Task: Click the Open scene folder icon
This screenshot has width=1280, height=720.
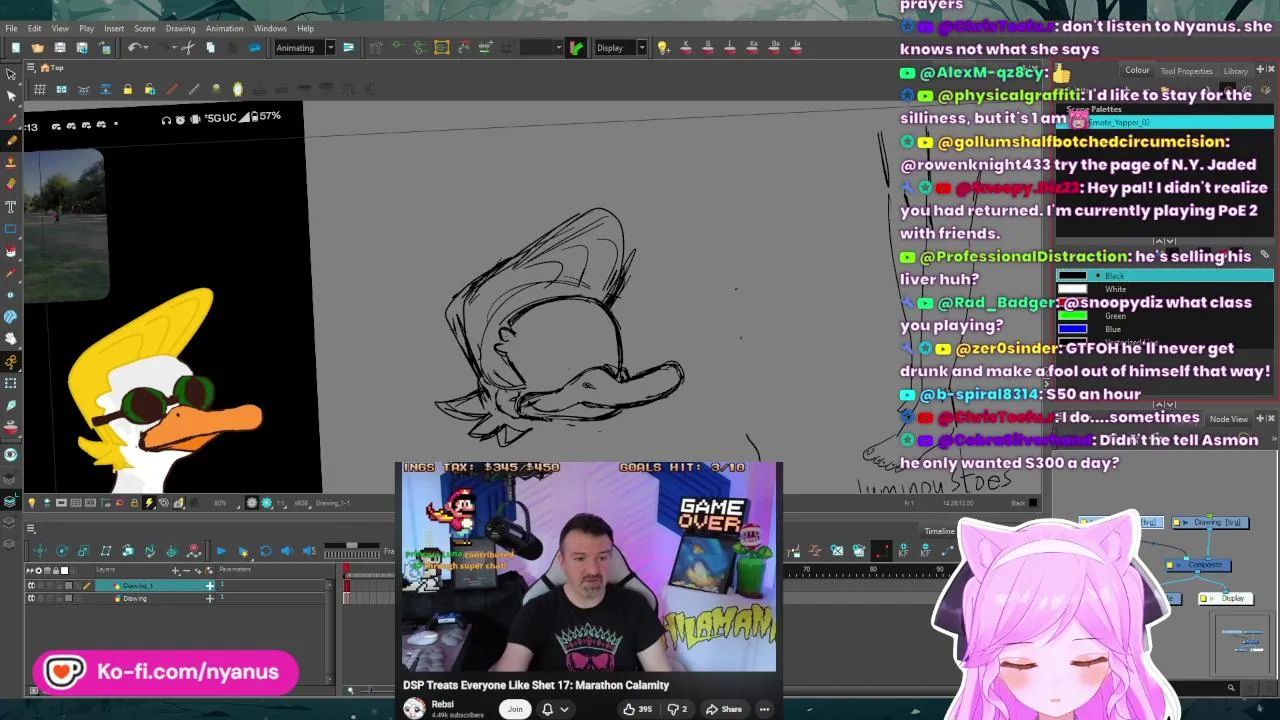Action: (x=37, y=48)
